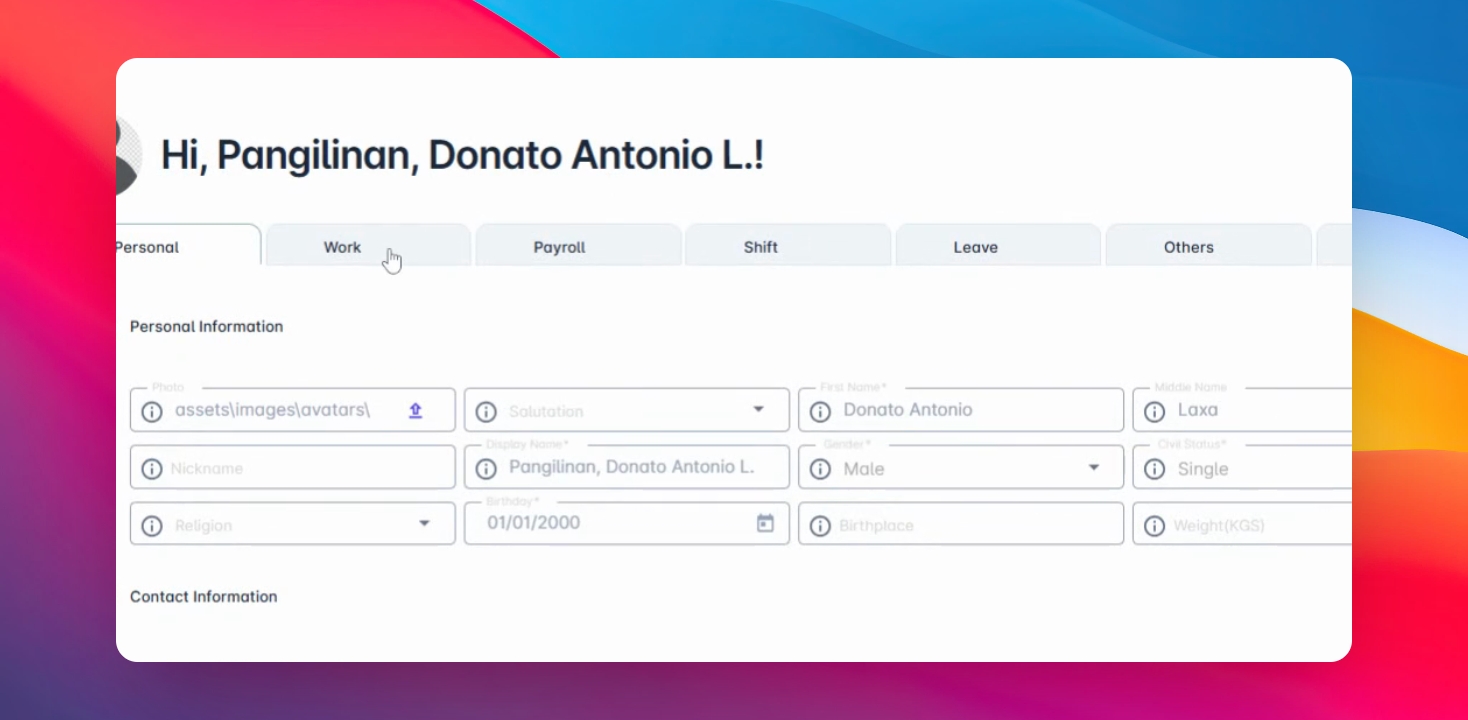1468x720 pixels.
Task: Click the Contact Information heading
Action: coord(204,596)
